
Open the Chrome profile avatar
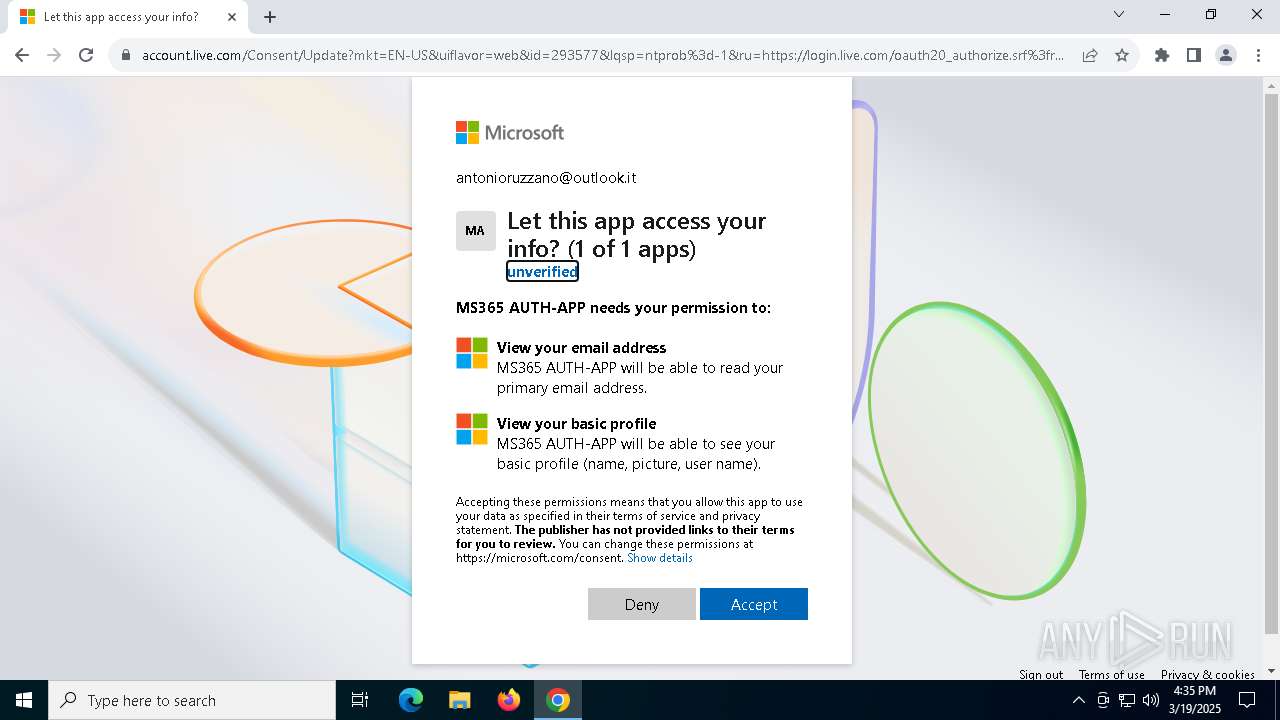tap(1226, 56)
